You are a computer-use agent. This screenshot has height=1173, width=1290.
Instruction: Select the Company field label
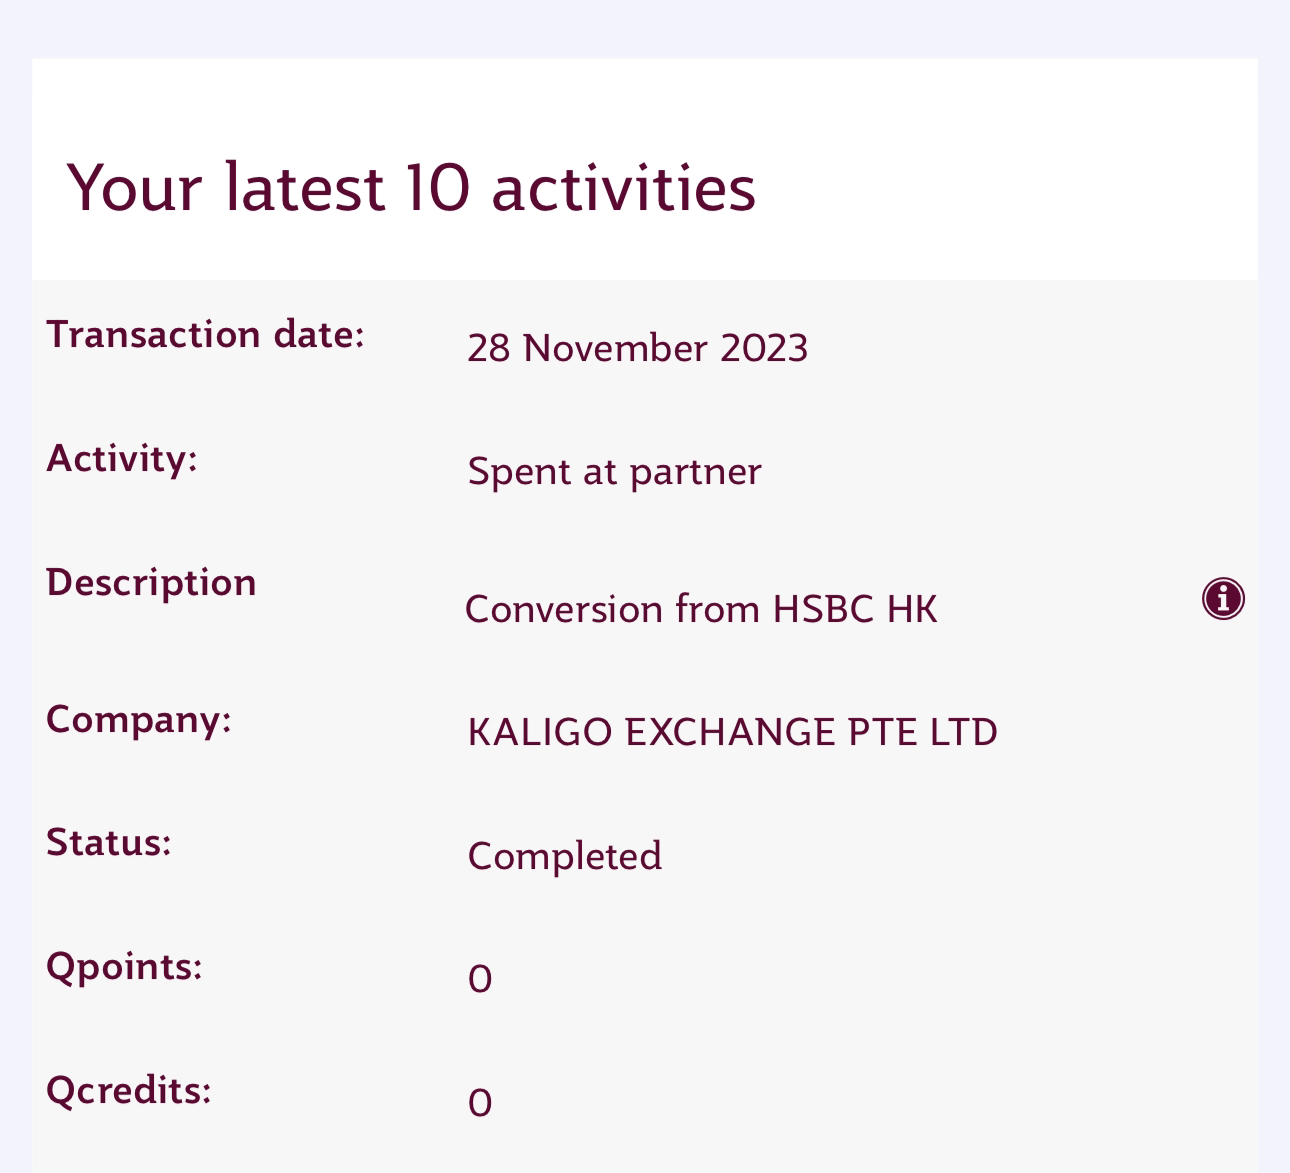tap(139, 720)
